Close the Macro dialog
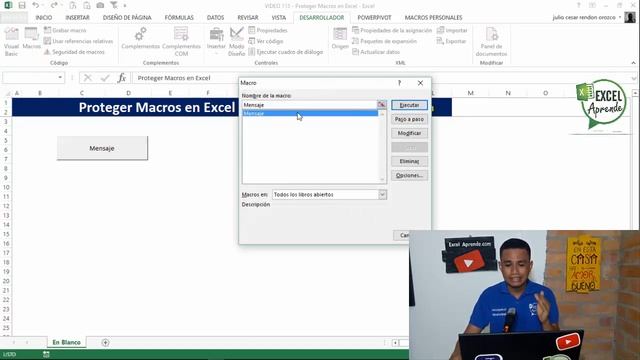The width and height of the screenshot is (640, 360). coord(420,83)
